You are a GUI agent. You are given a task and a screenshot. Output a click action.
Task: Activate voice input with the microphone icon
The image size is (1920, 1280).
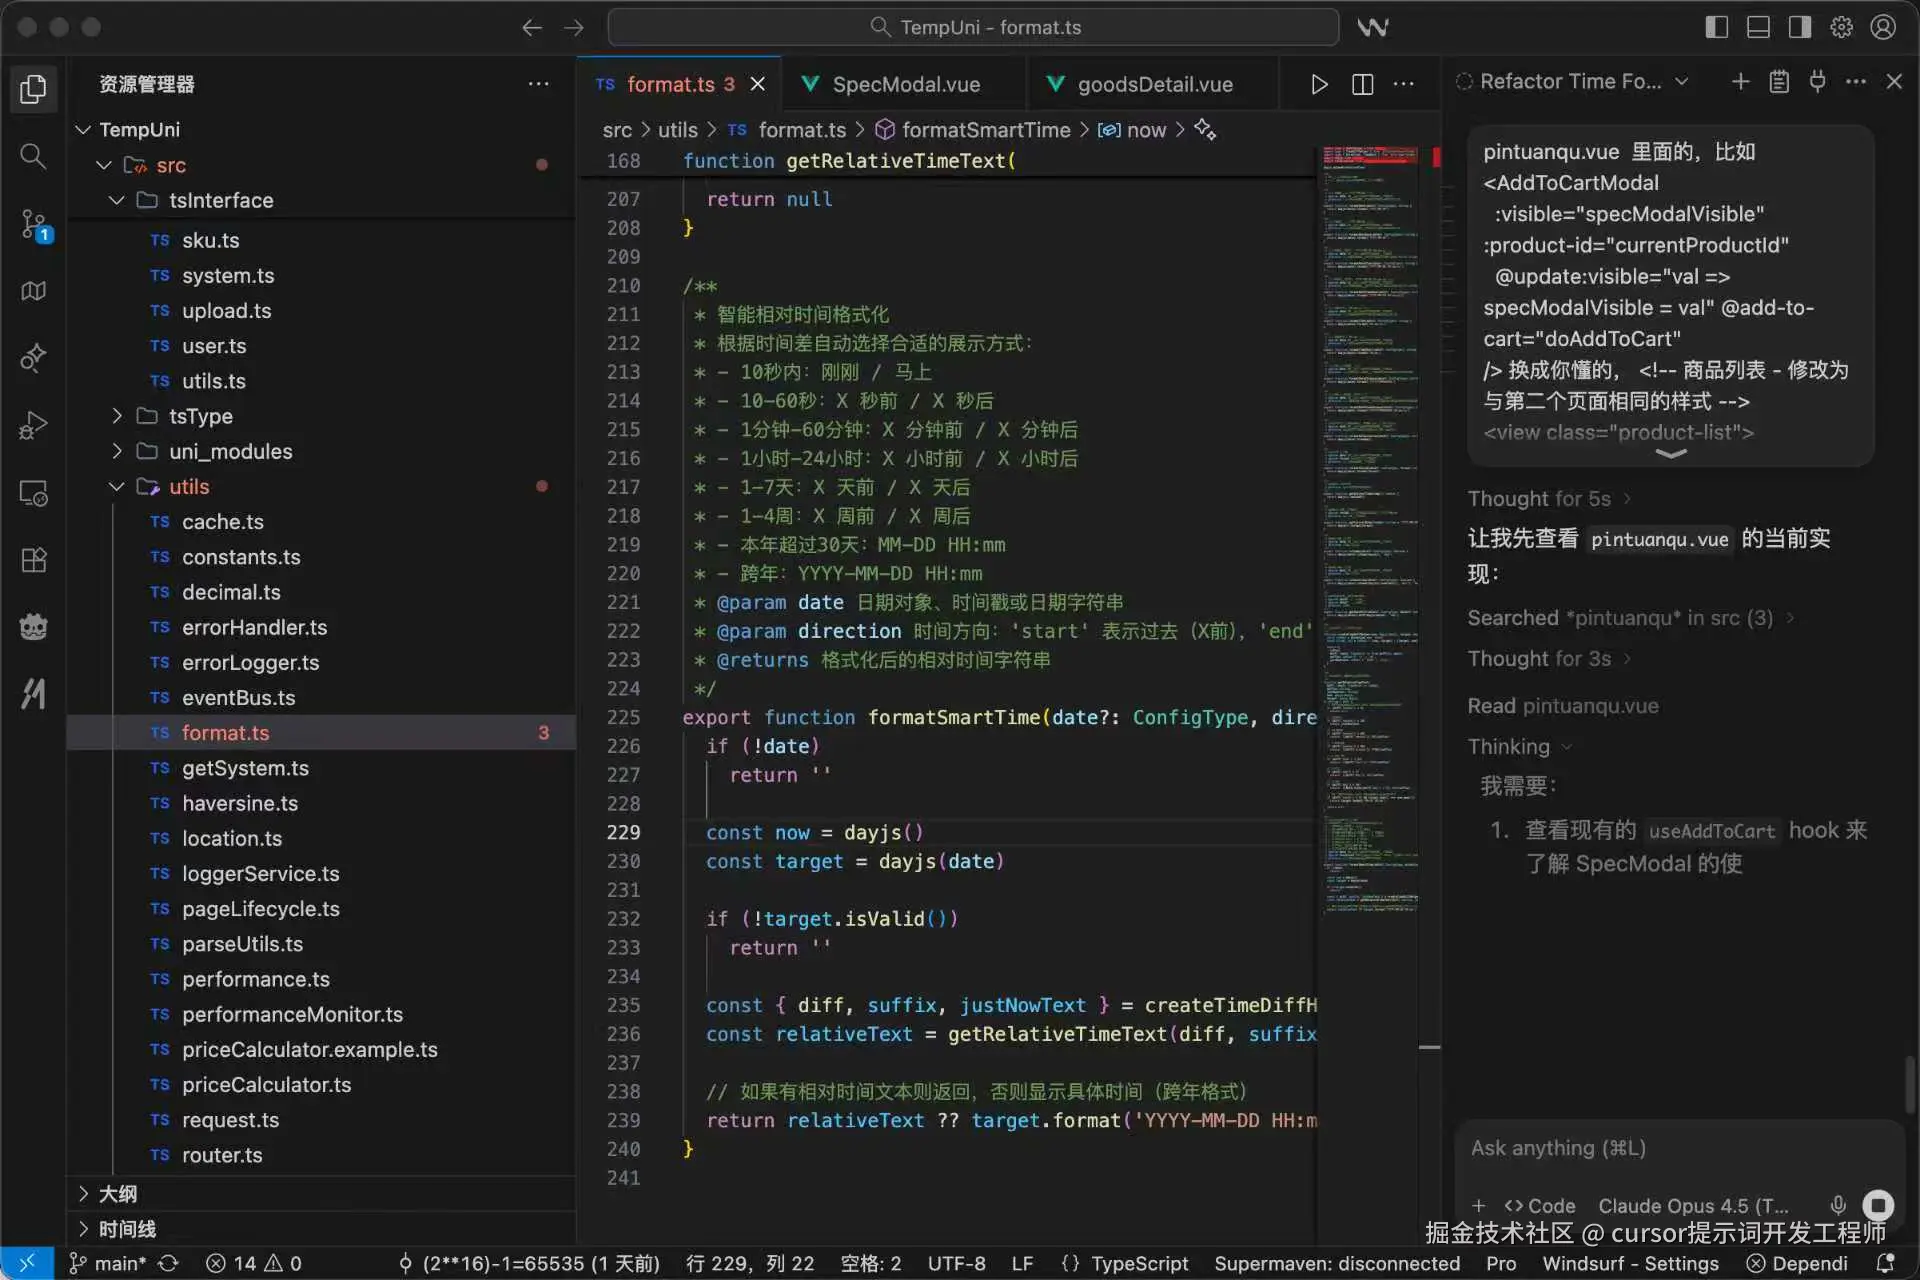pyautogui.click(x=1838, y=1206)
